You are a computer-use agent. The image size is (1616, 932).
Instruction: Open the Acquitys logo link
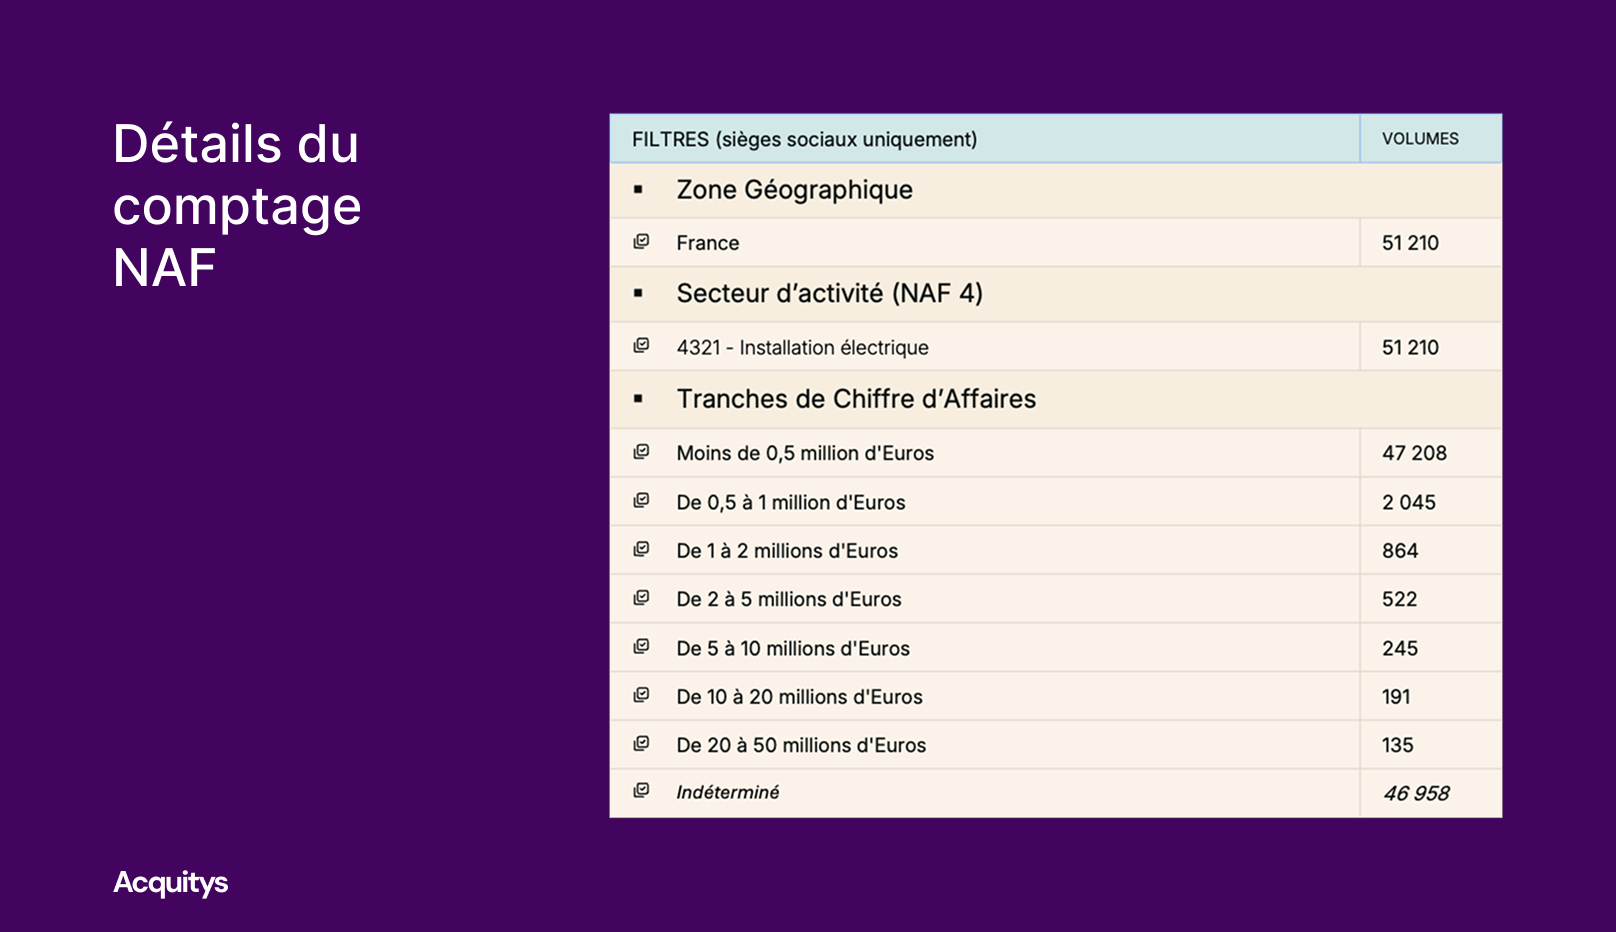pyautogui.click(x=171, y=882)
